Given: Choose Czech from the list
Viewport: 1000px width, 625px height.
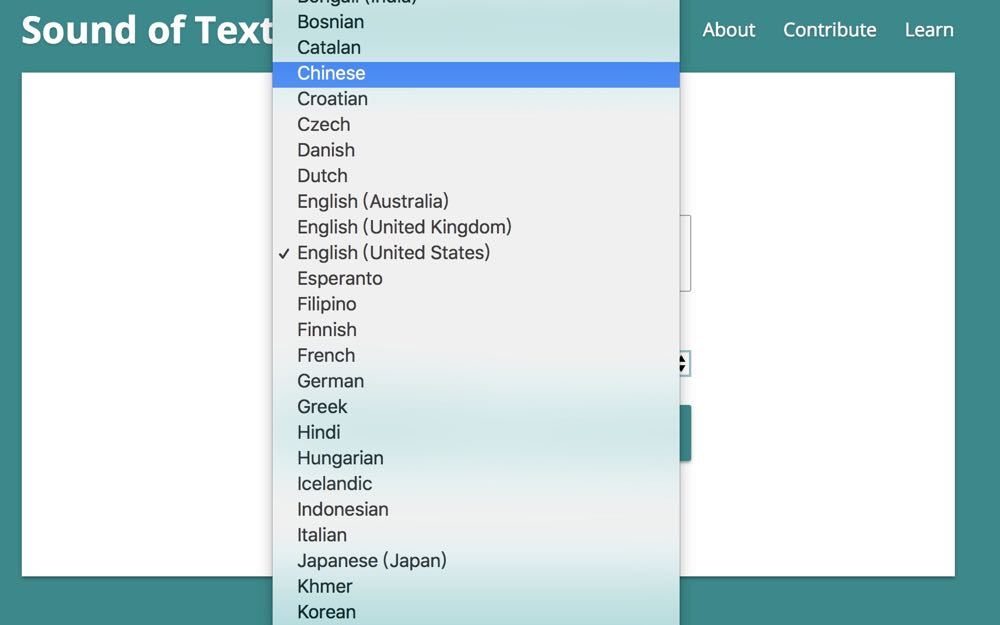Looking at the screenshot, I should (x=476, y=124).
